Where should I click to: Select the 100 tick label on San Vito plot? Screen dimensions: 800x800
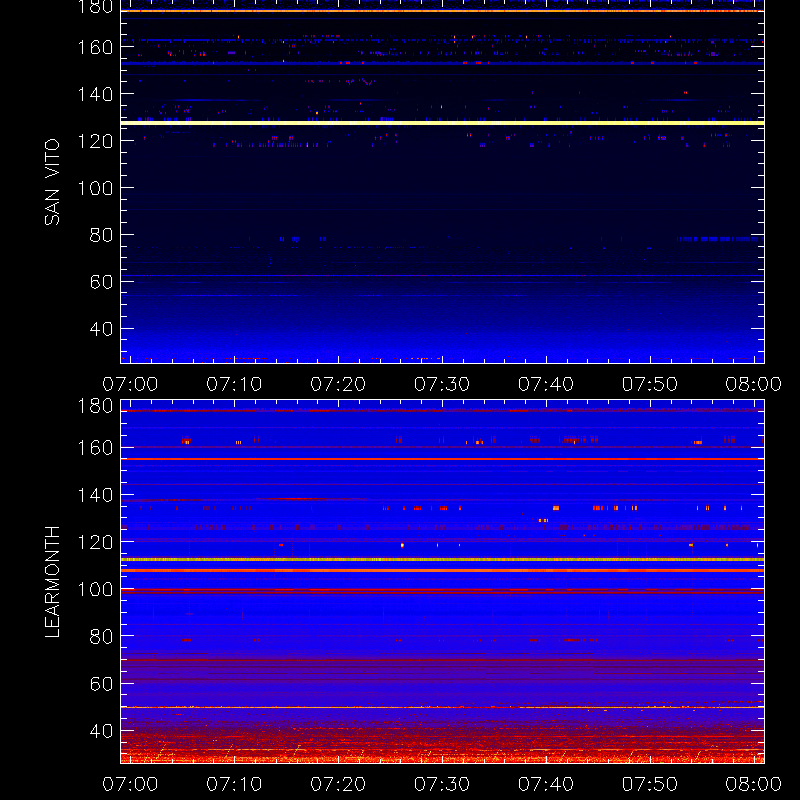click(x=95, y=188)
